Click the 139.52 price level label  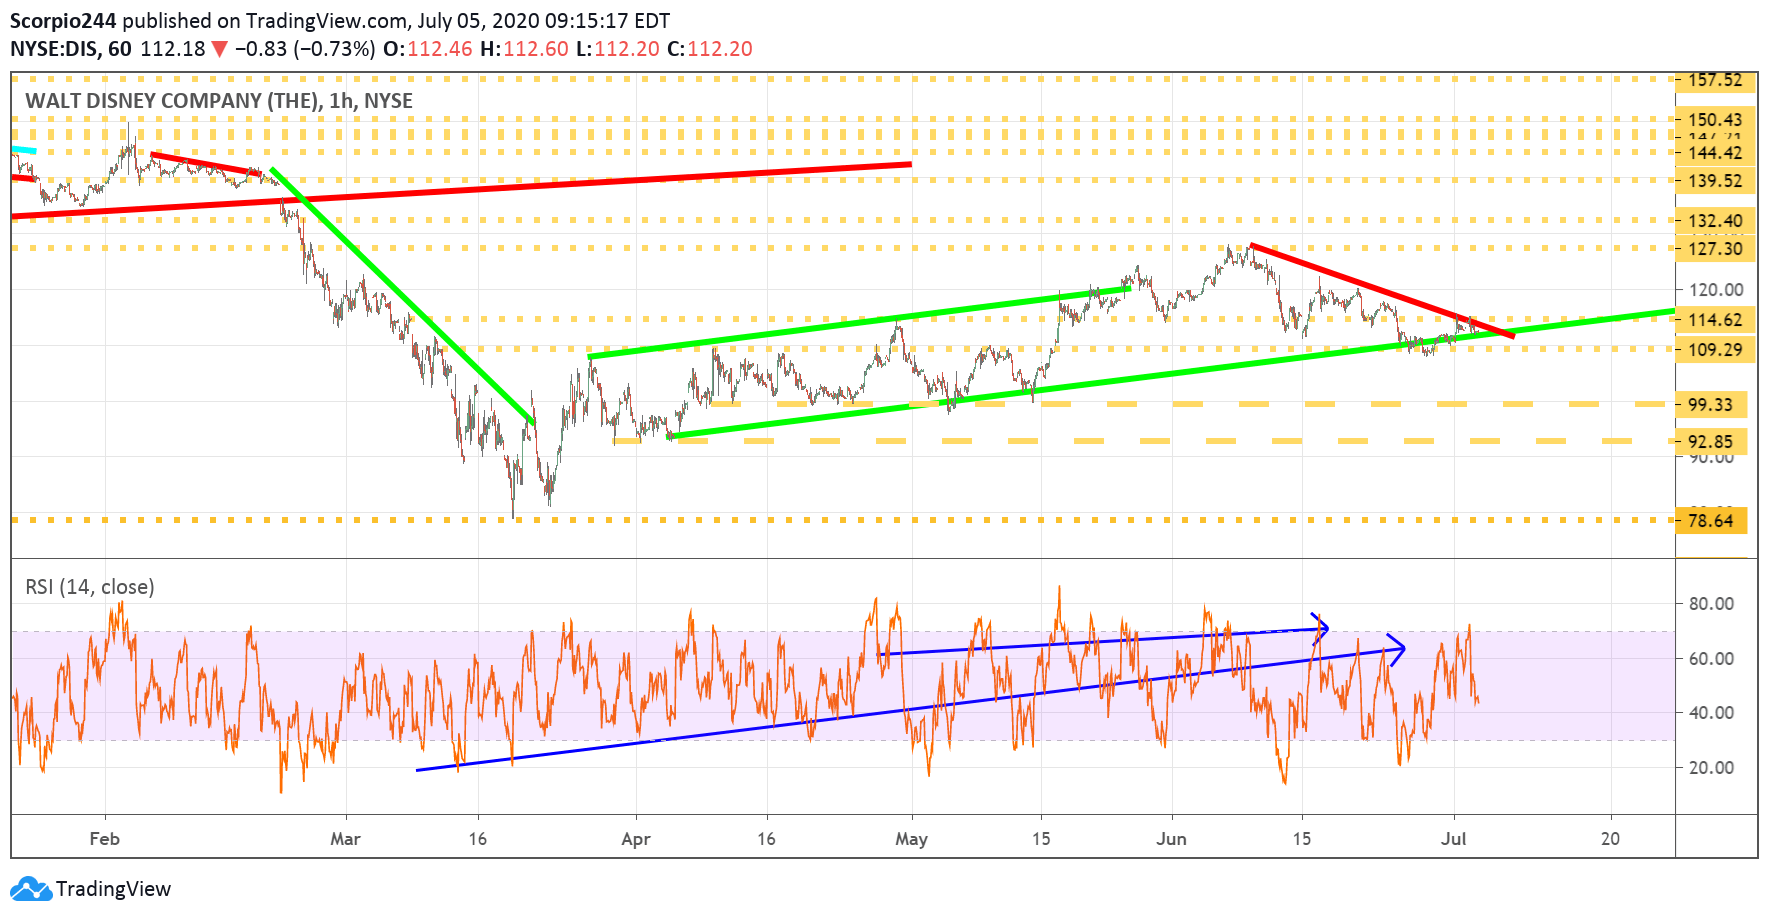(x=1715, y=181)
